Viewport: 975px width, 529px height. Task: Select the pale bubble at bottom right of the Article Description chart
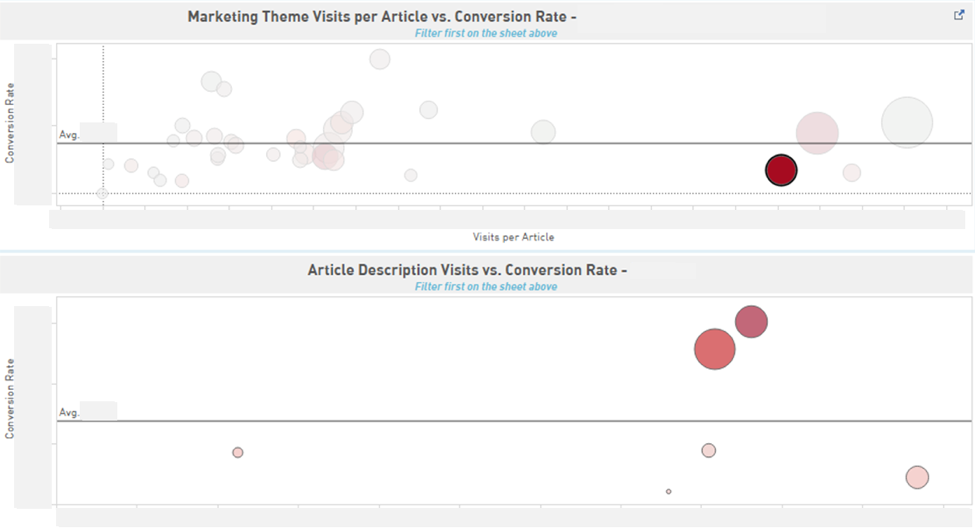(917, 477)
